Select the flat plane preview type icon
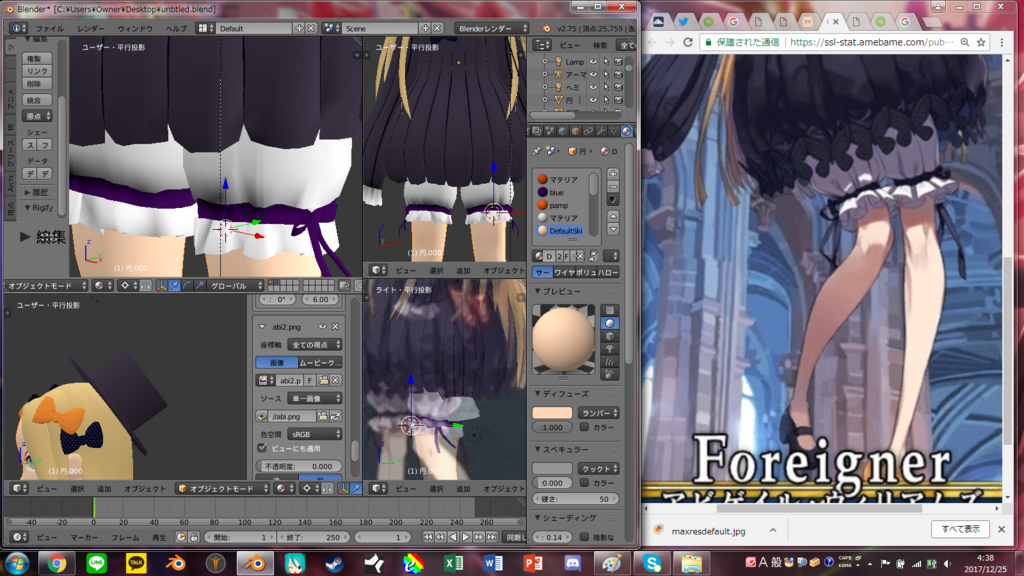The width and height of the screenshot is (1024, 576). (609, 310)
